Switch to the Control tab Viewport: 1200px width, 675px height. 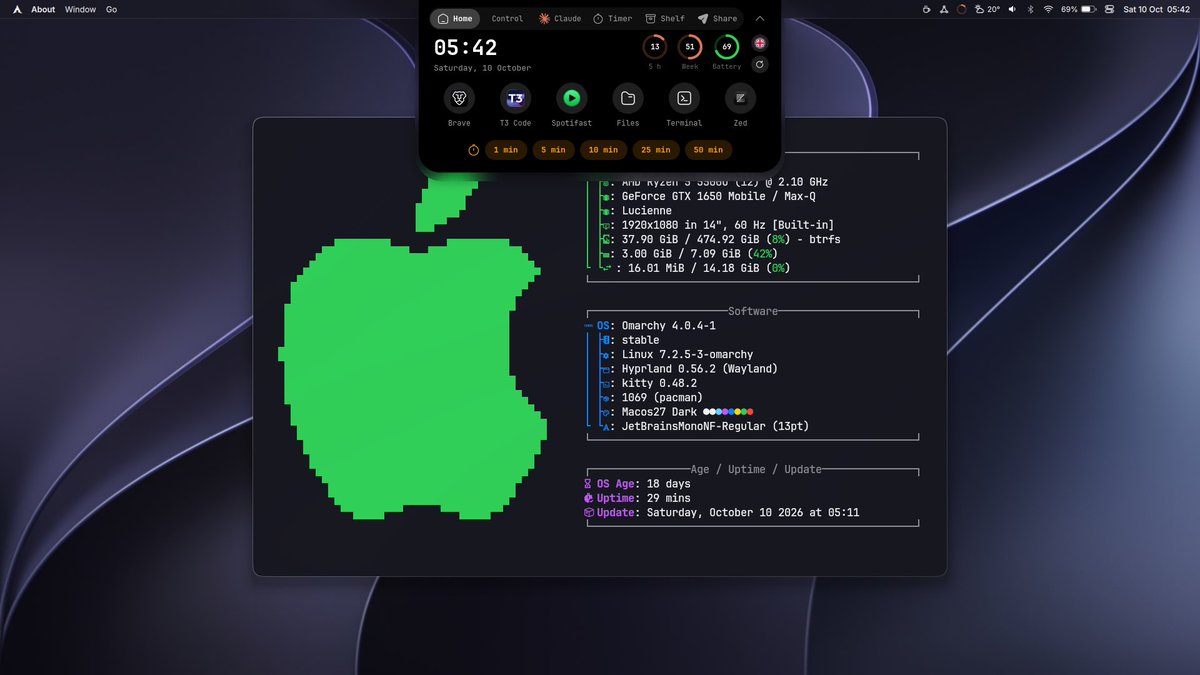pos(507,18)
